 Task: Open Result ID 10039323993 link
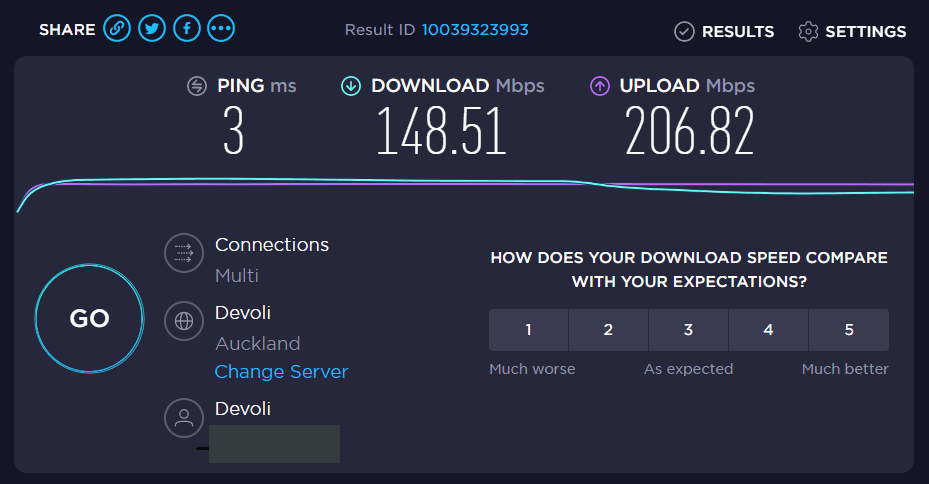pos(474,30)
